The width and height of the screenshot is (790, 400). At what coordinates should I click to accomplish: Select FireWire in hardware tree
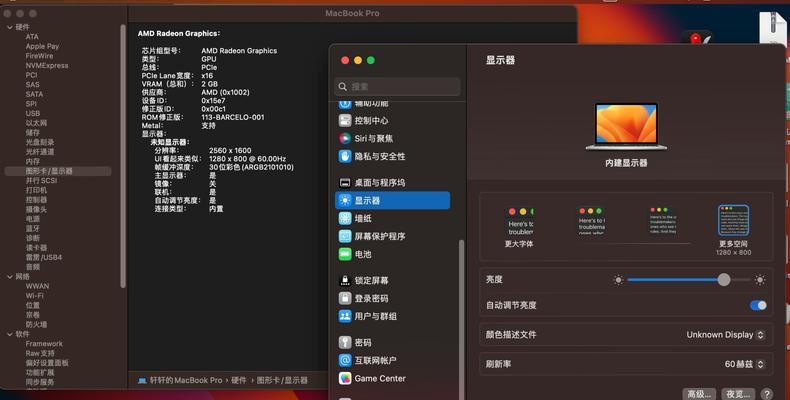pyautogui.click(x=39, y=56)
